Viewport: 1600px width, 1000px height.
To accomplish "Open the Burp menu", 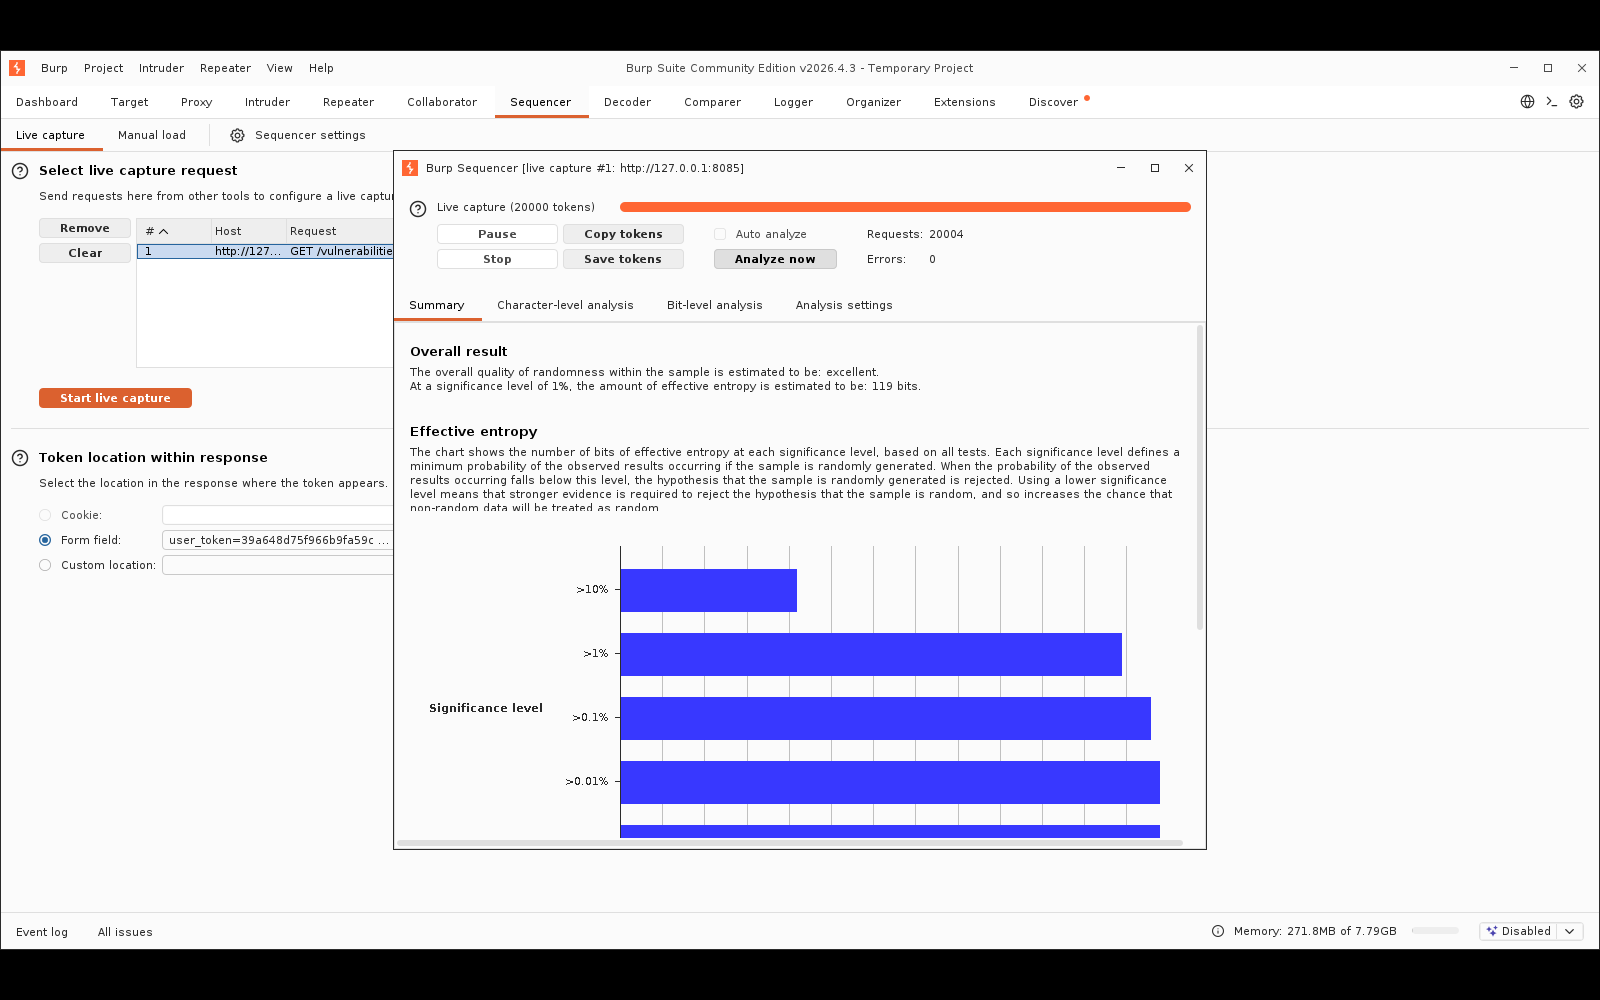I will click(54, 68).
